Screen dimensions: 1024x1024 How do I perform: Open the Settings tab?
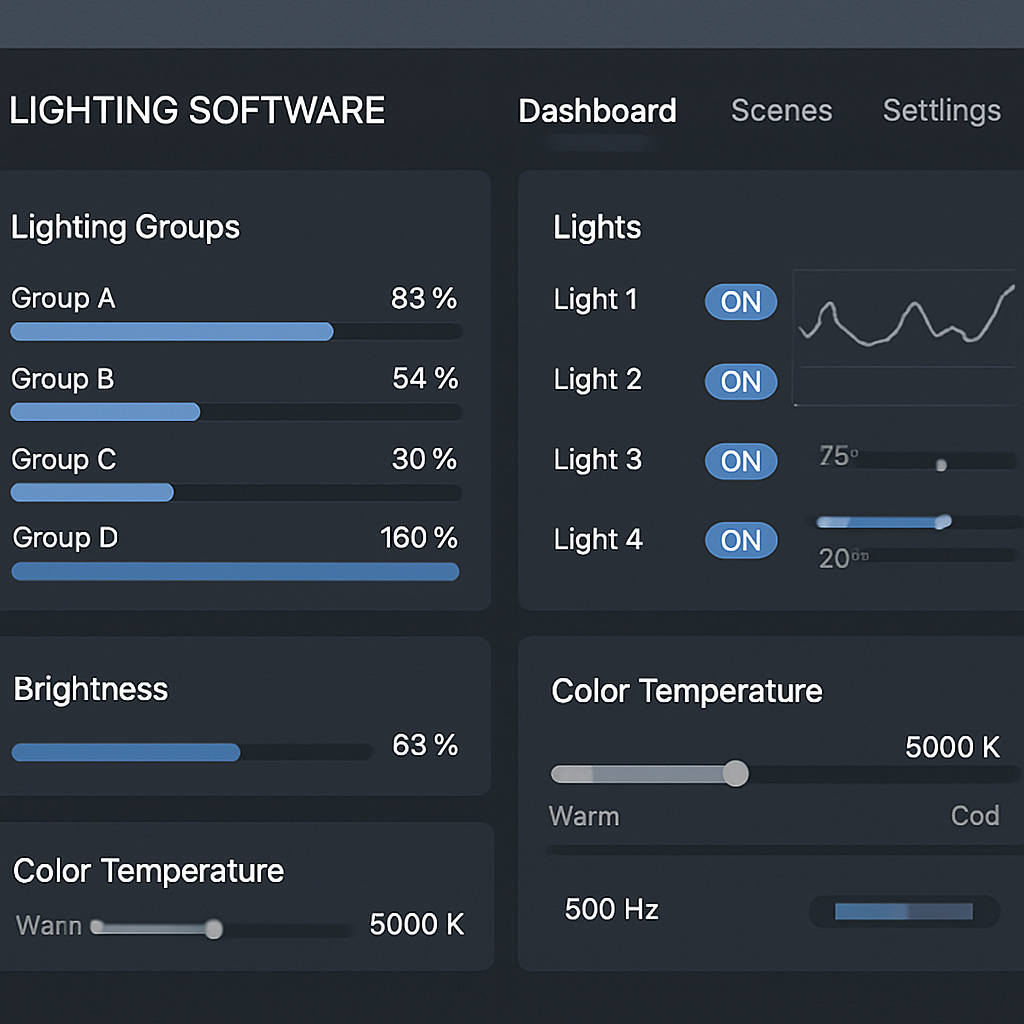(x=941, y=111)
